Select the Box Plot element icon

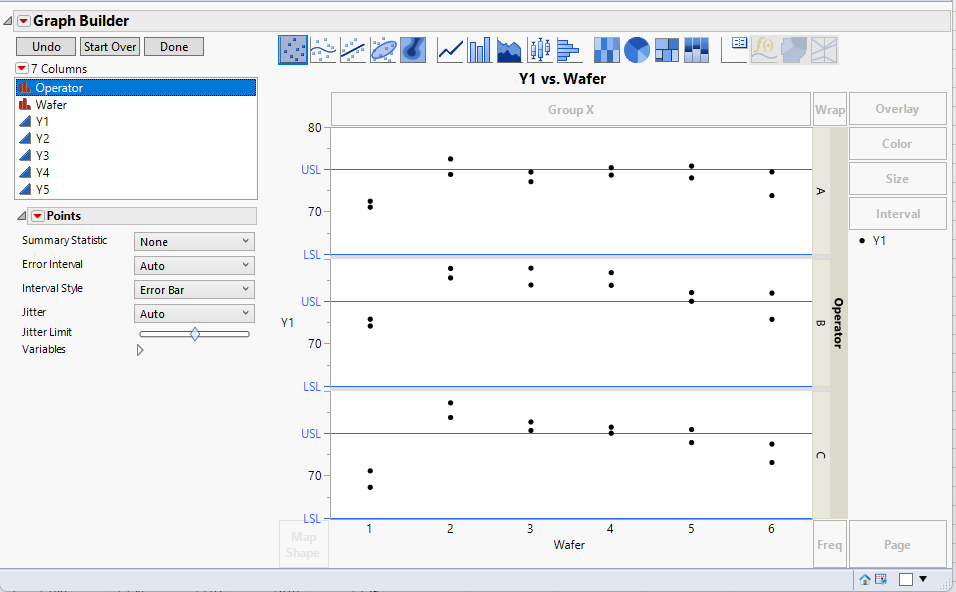click(539, 49)
